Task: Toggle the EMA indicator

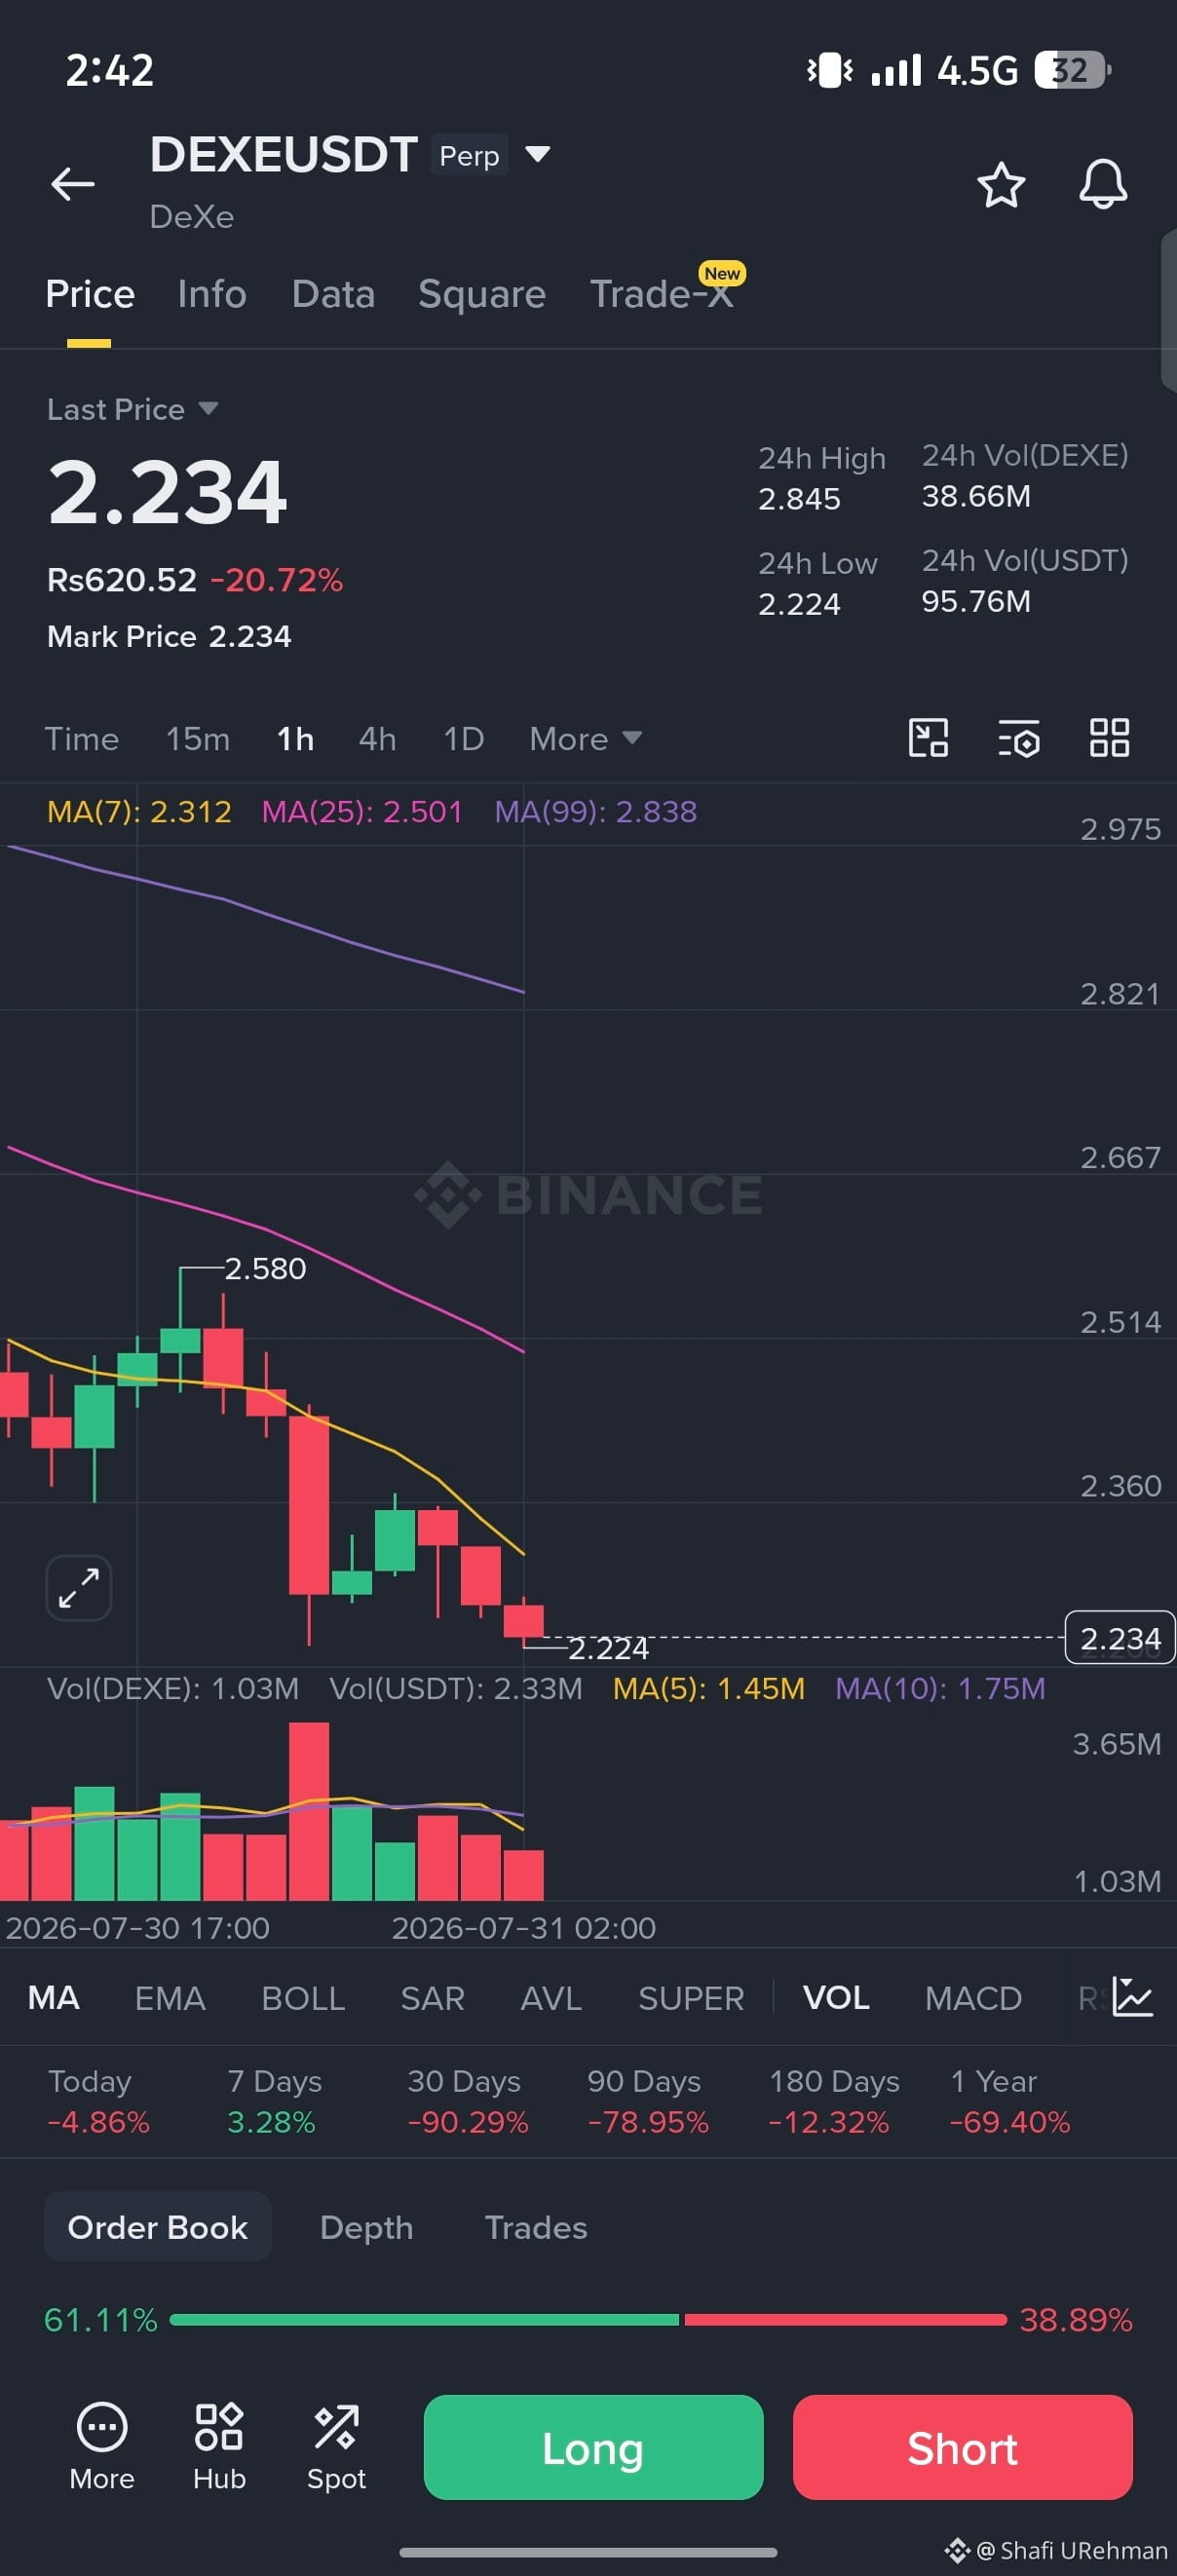Action: pyautogui.click(x=170, y=1997)
